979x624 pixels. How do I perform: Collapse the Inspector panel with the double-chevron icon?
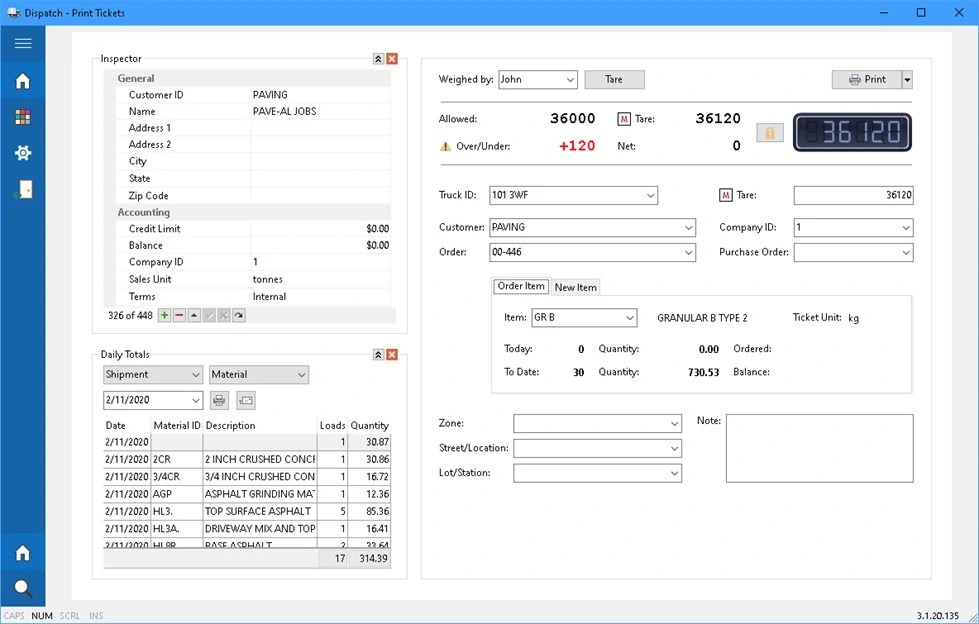click(x=377, y=58)
